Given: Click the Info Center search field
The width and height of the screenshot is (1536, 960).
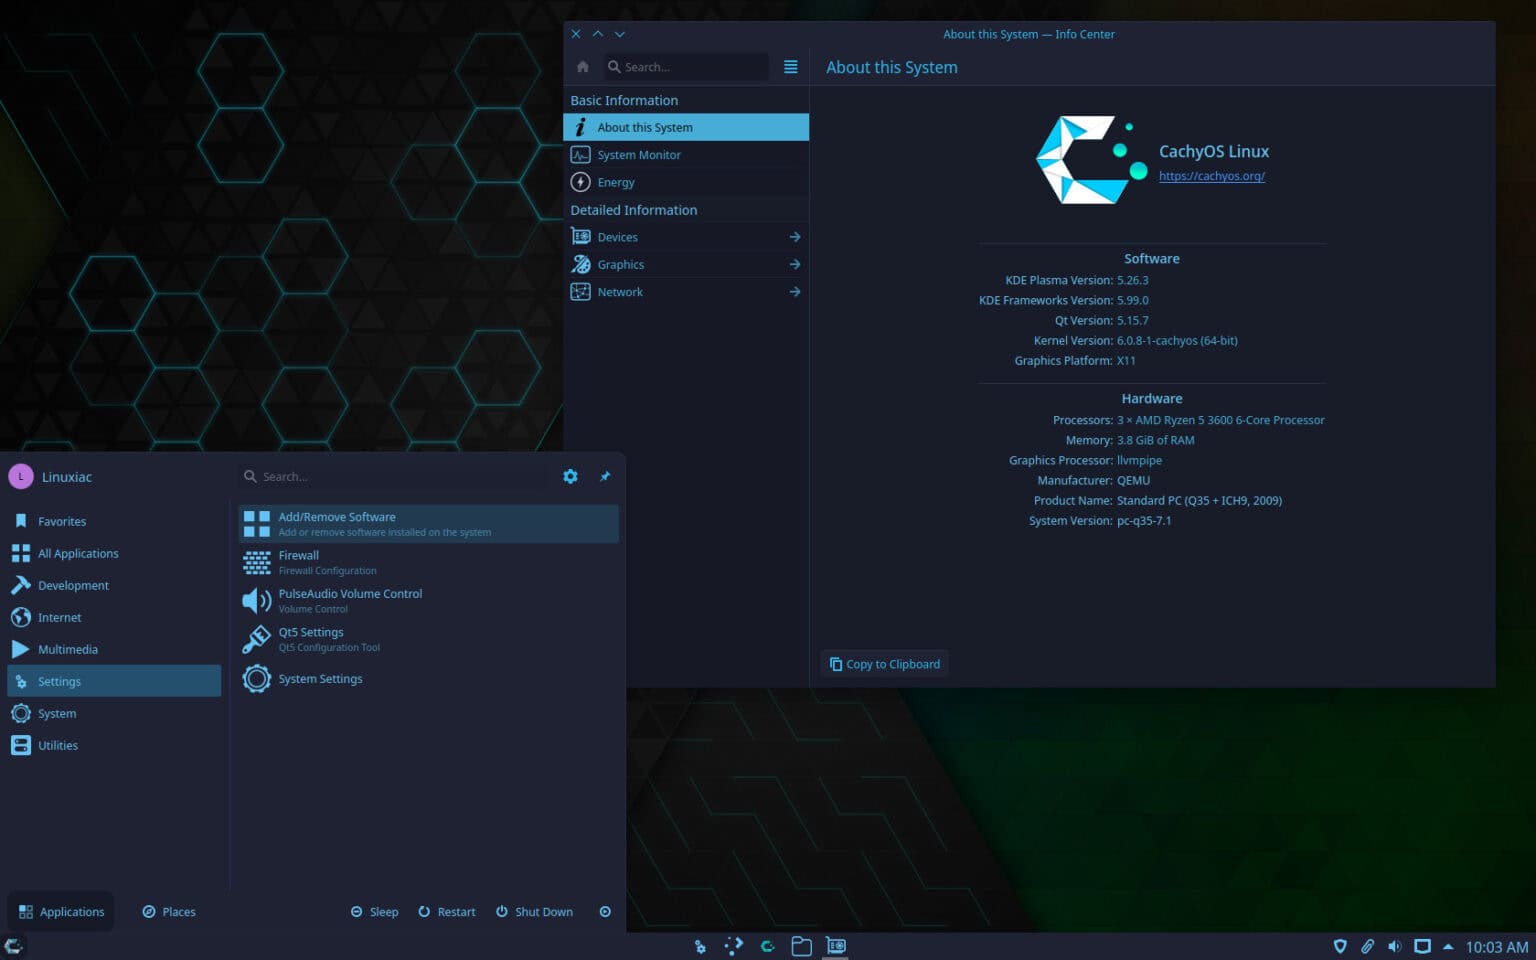Looking at the screenshot, I should click(685, 66).
